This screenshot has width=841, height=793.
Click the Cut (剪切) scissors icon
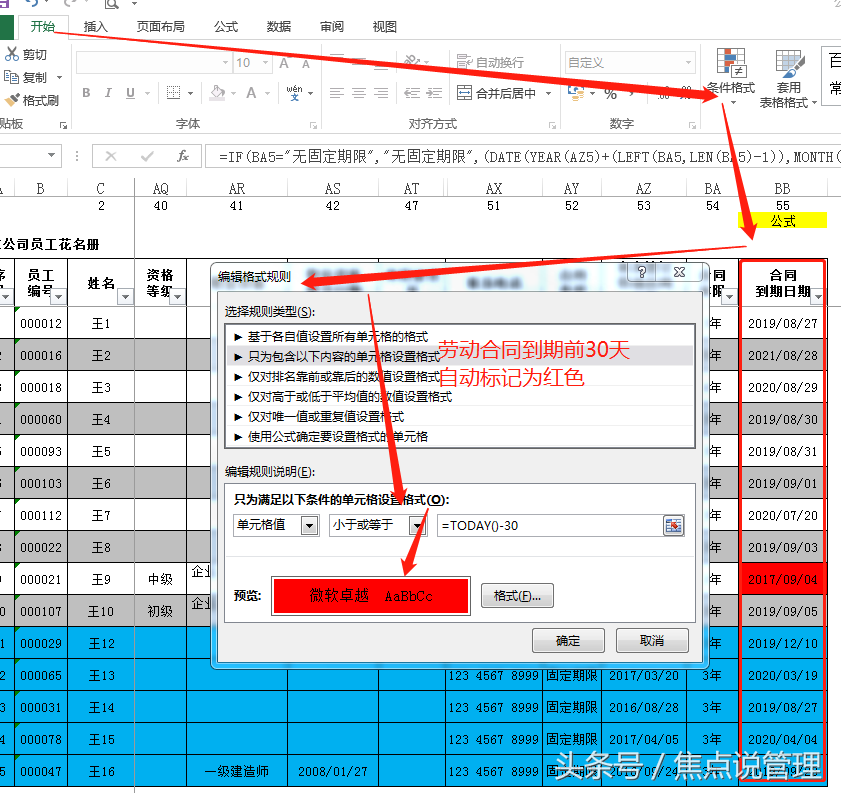click(x=11, y=54)
